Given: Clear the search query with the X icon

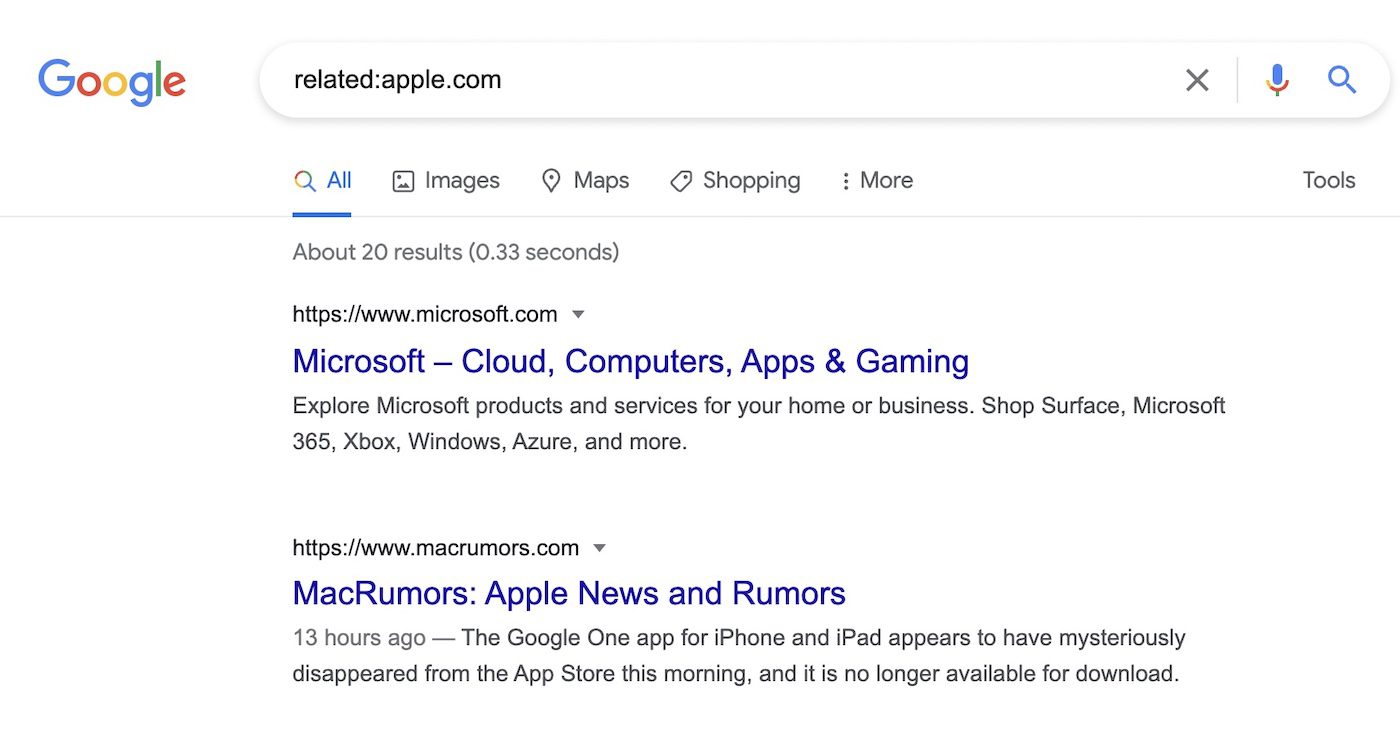Looking at the screenshot, I should (x=1197, y=80).
